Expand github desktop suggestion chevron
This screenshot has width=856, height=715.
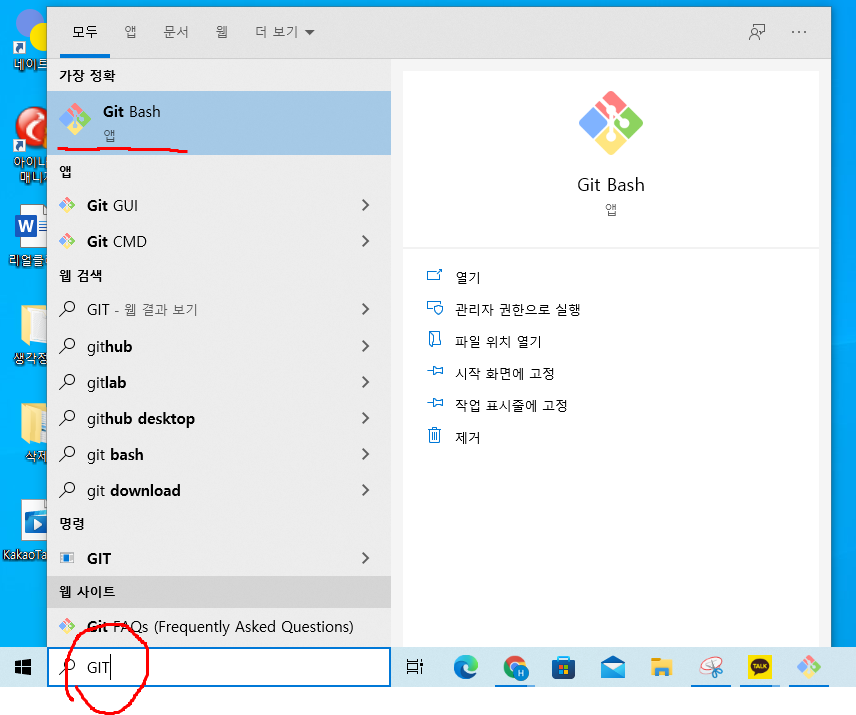(366, 418)
